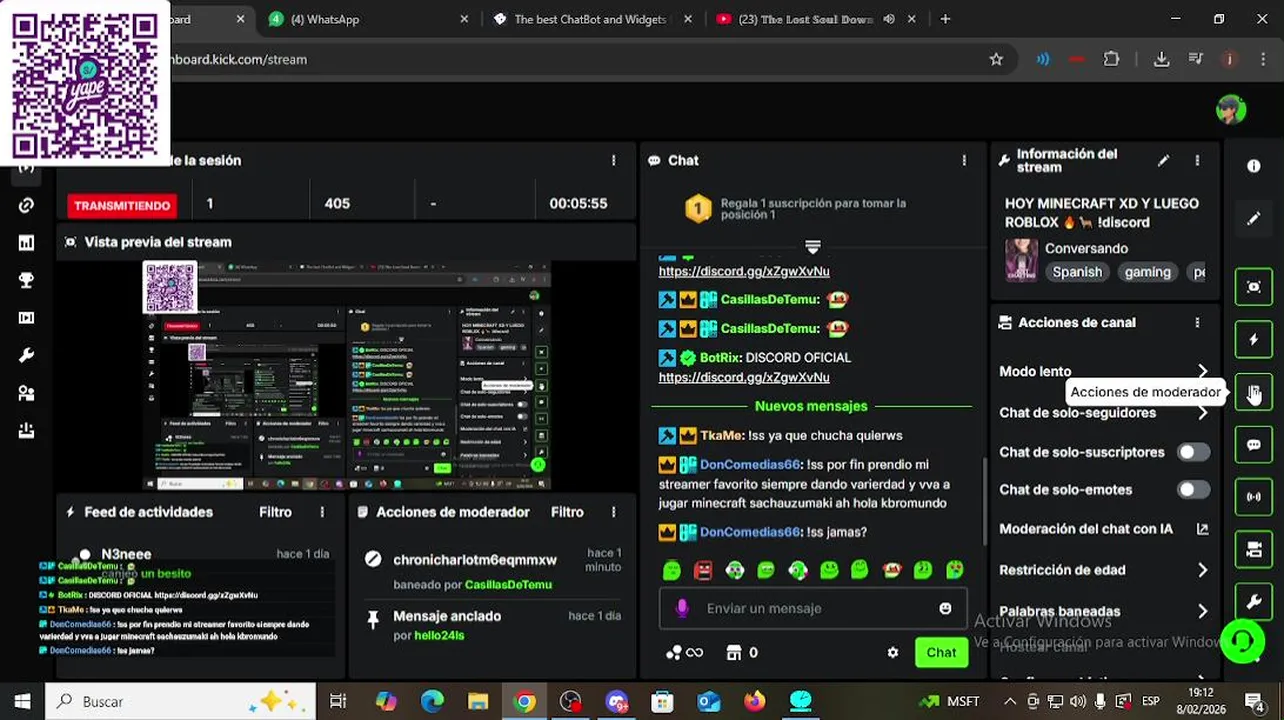Viewport: 1284px width, 720px height.
Task: Click the broadcast signal icon in right rail
Action: point(1254,496)
